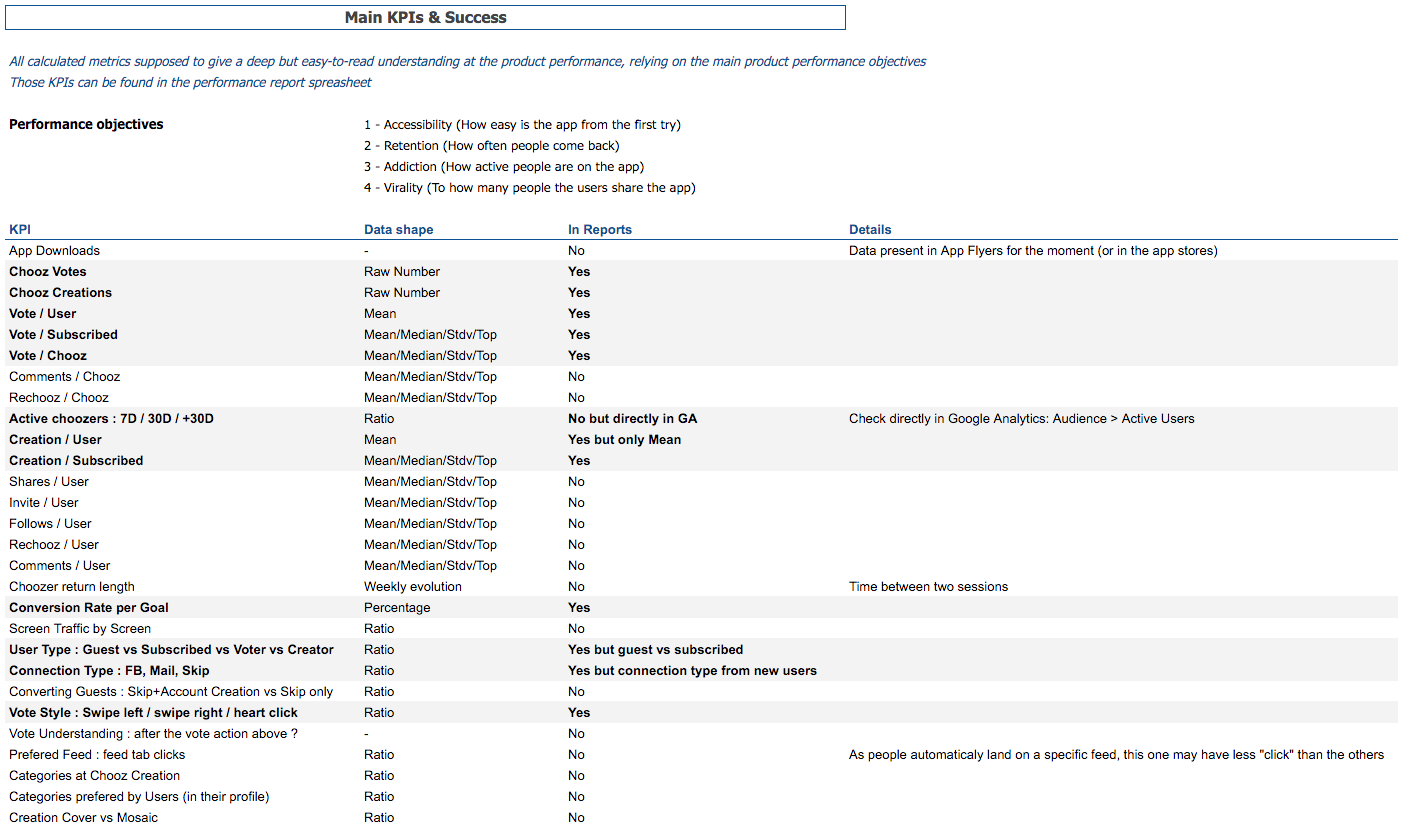Viewport: 1410px width, 833px height.
Task: Select "Conversion Rate per Goal" cell
Action: pos(89,608)
